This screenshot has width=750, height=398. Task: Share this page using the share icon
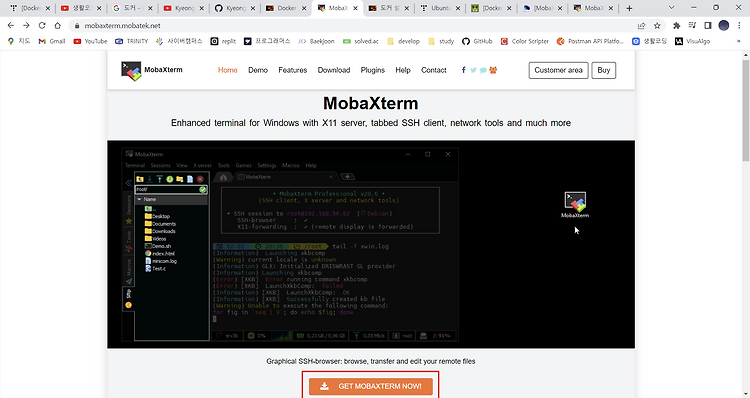click(641, 25)
